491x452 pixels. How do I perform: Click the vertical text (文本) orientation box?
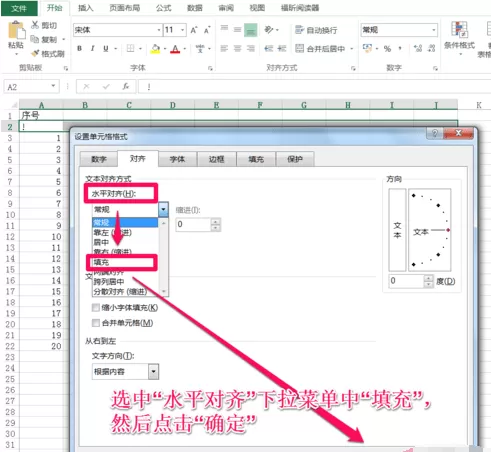click(x=397, y=230)
